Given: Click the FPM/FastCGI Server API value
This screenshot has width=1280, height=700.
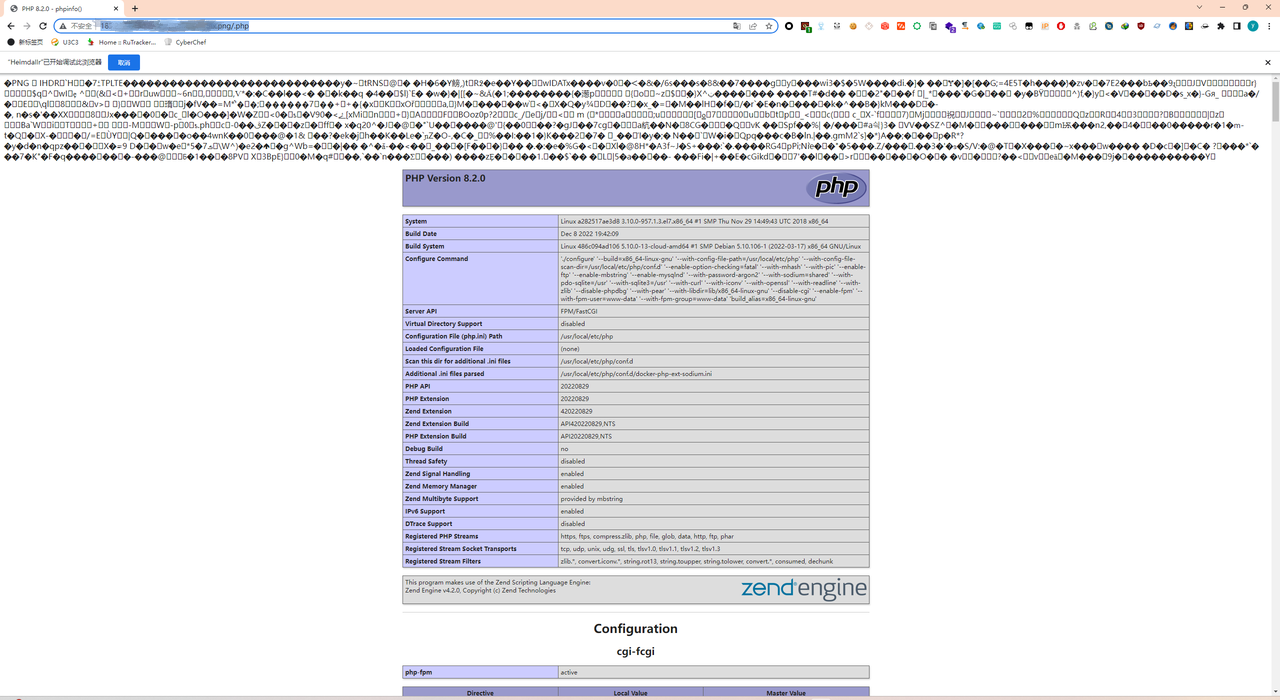Looking at the screenshot, I should [580, 311].
